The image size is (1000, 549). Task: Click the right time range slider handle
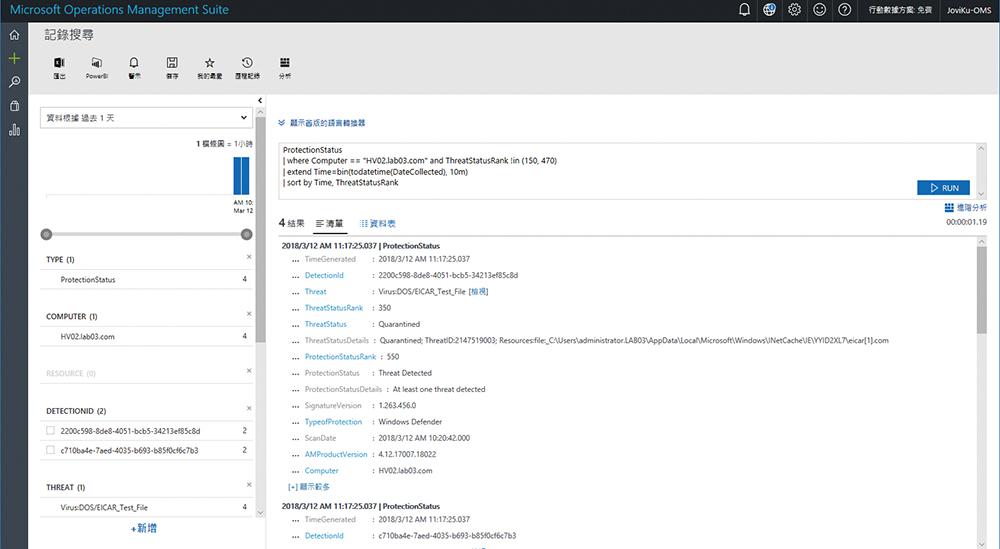247,234
